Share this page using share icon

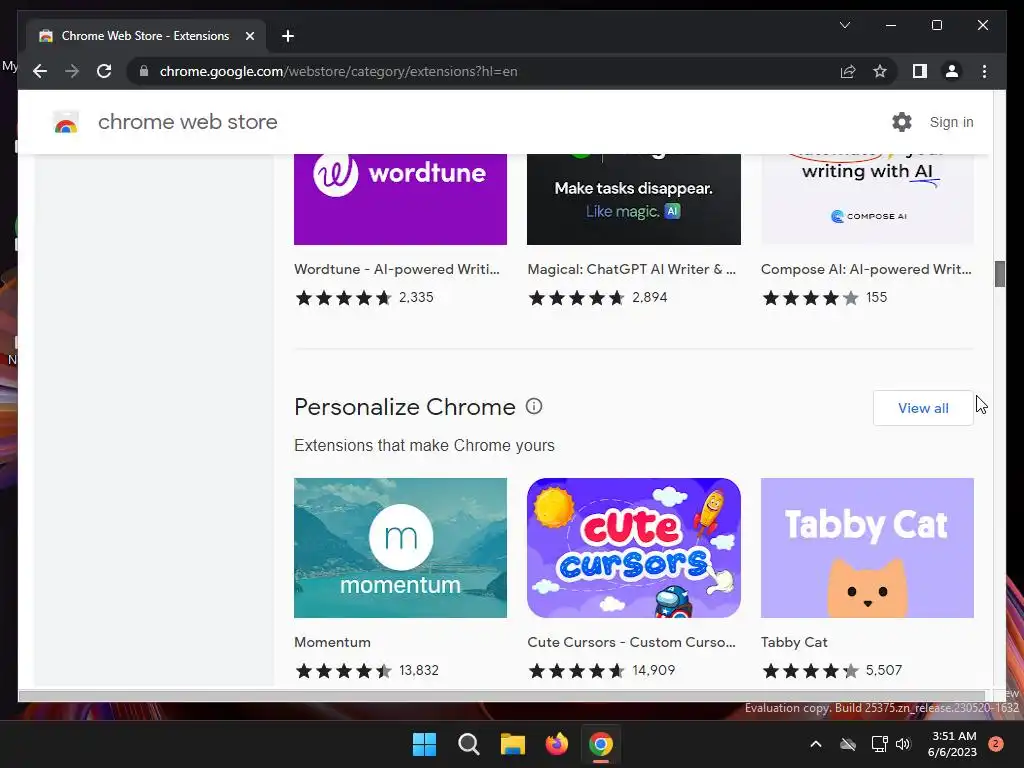tap(848, 71)
